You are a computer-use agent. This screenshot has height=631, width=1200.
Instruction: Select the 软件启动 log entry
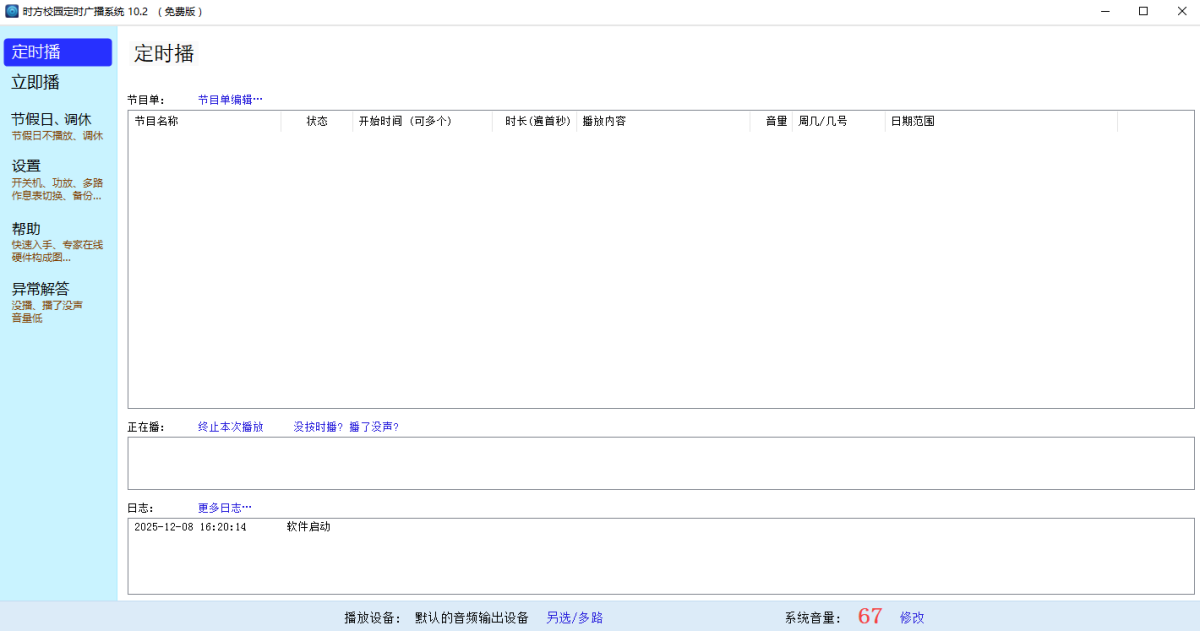310,526
